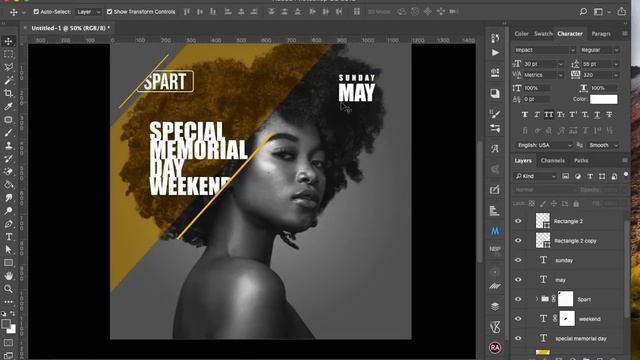Open the Impact font family dropdown
Image resolution: width=640 pixels, height=360 pixels.
pos(544,50)
